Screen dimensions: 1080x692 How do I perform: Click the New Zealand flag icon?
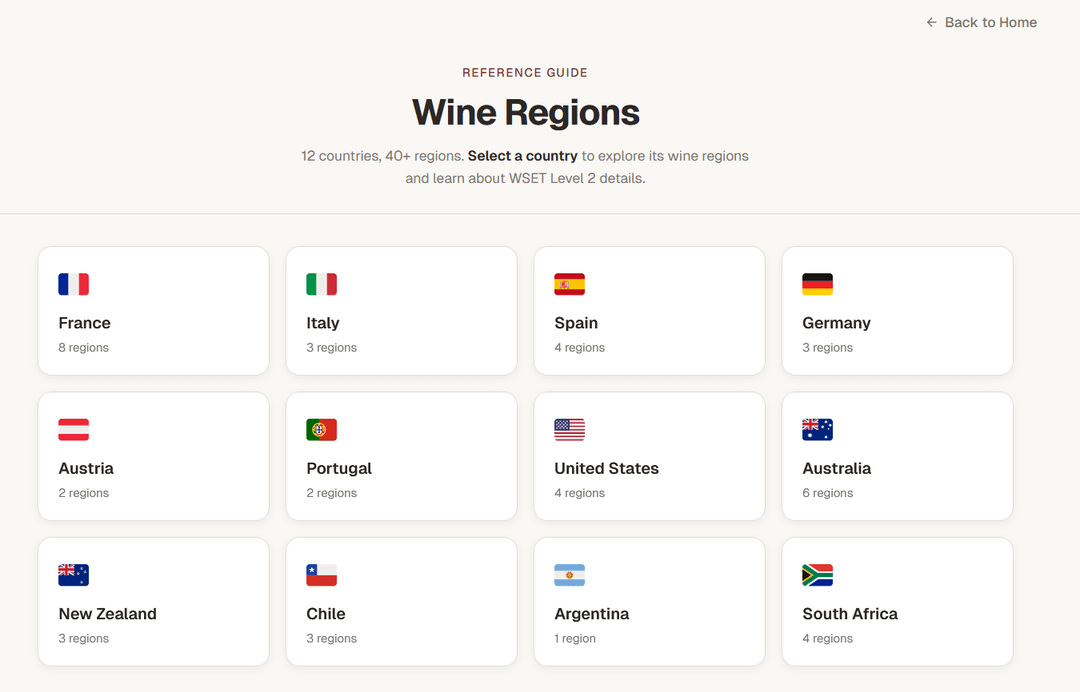(73, 575)
